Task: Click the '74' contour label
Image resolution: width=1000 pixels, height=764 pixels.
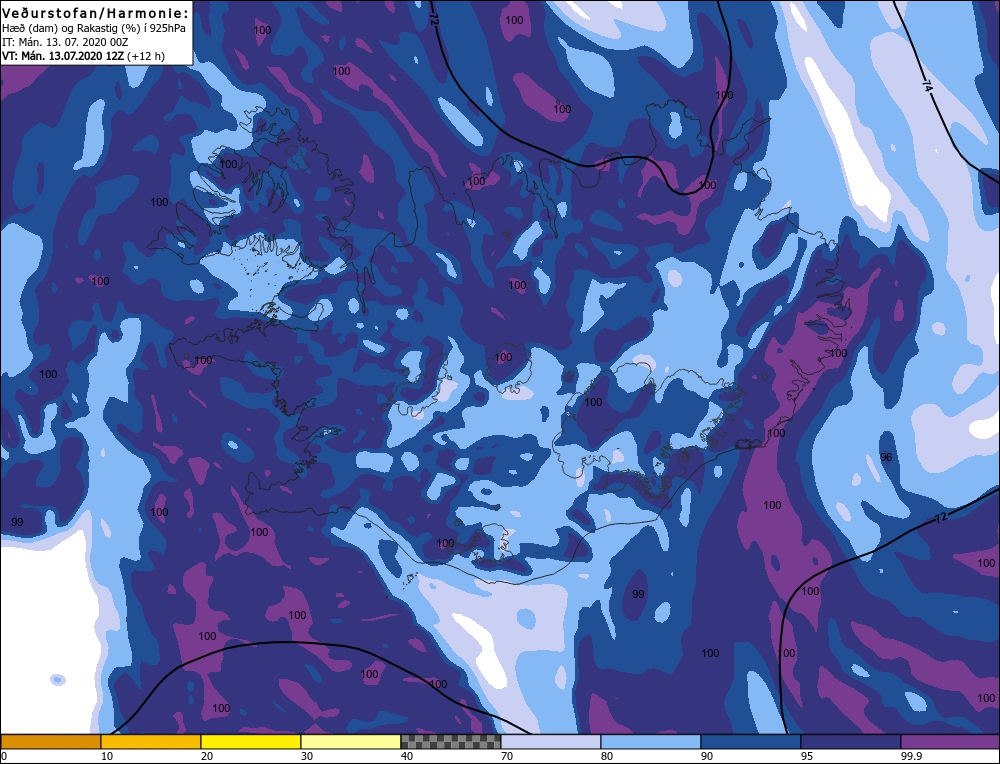Action: pyautogui.click(x=927, y=85)
